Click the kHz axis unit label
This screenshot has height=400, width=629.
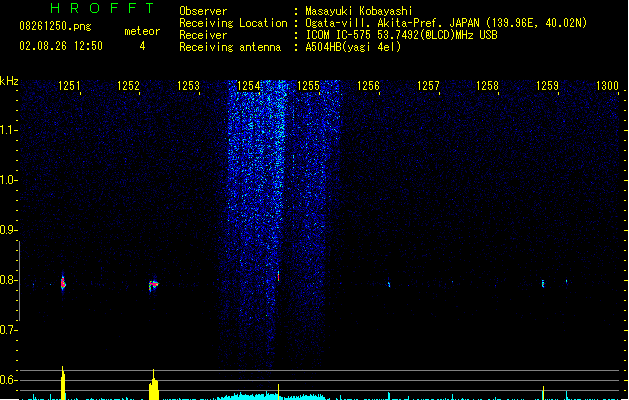tap(9, 81)
